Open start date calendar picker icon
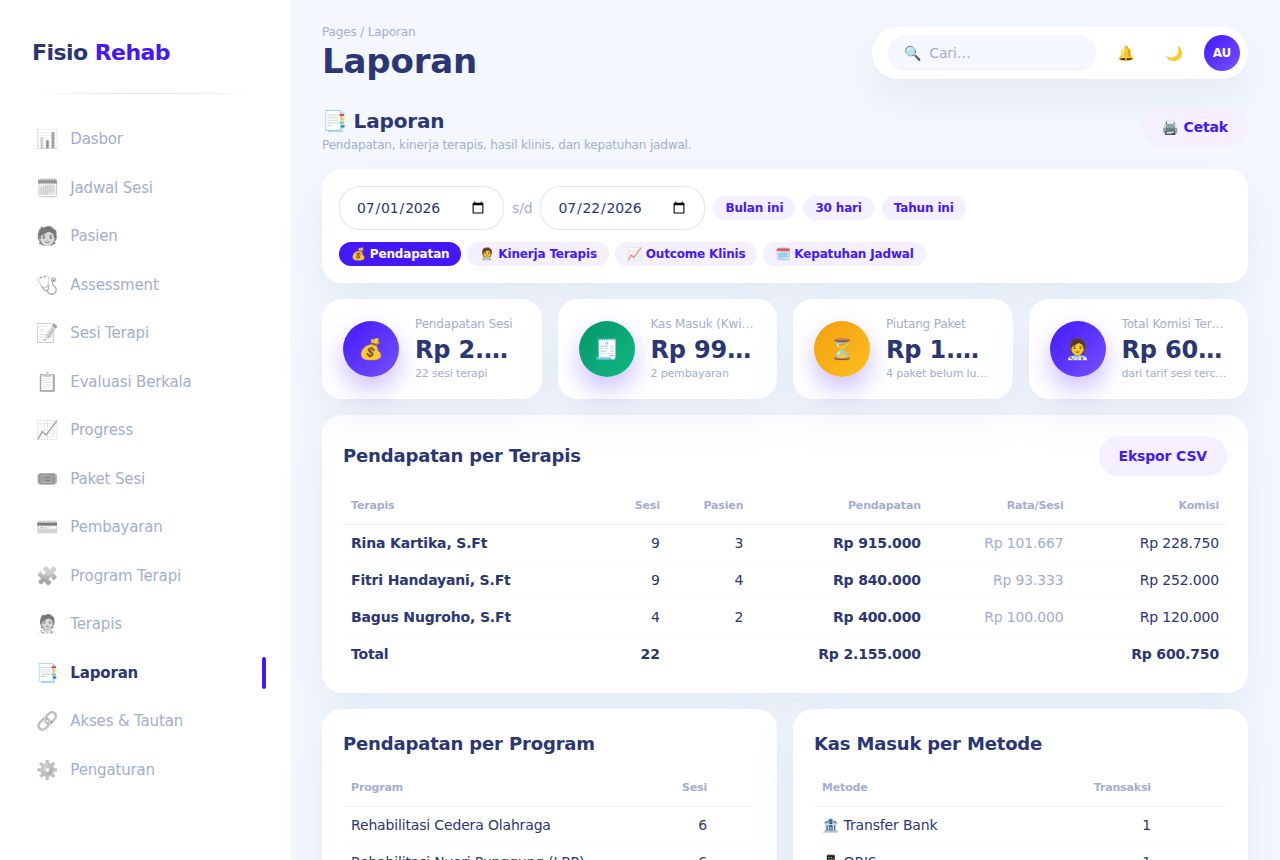Viewport: 1280px width, 860px height. click(x=478, y=208)
